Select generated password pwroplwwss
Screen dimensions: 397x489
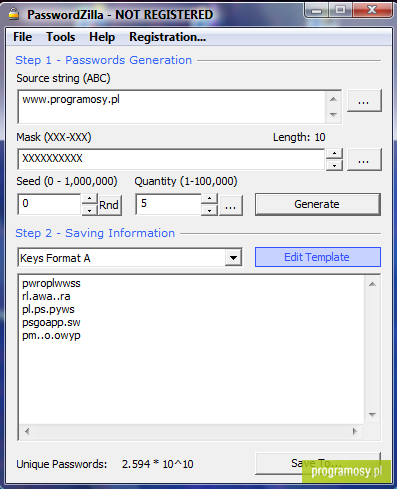point(51,283)
